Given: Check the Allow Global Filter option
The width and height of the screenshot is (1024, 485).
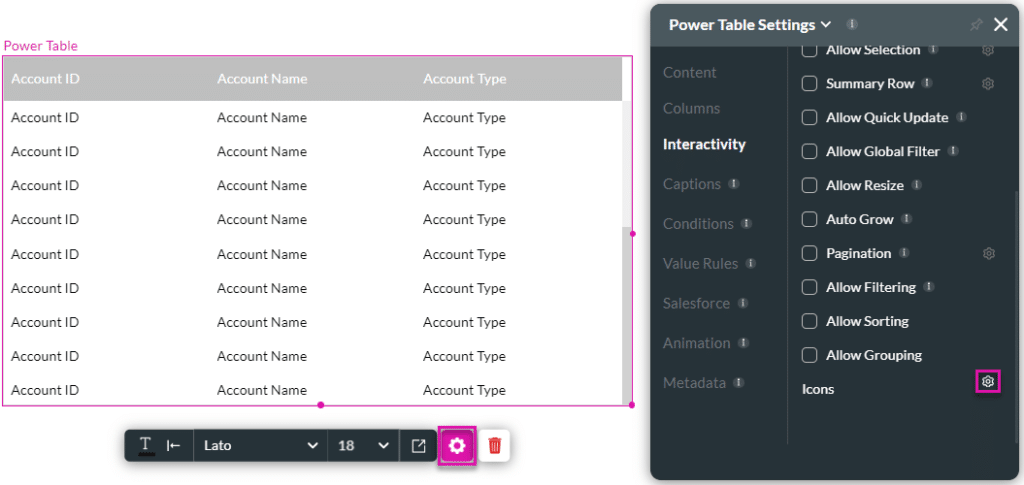Looking at the screenshot, I should coord(810,152).
